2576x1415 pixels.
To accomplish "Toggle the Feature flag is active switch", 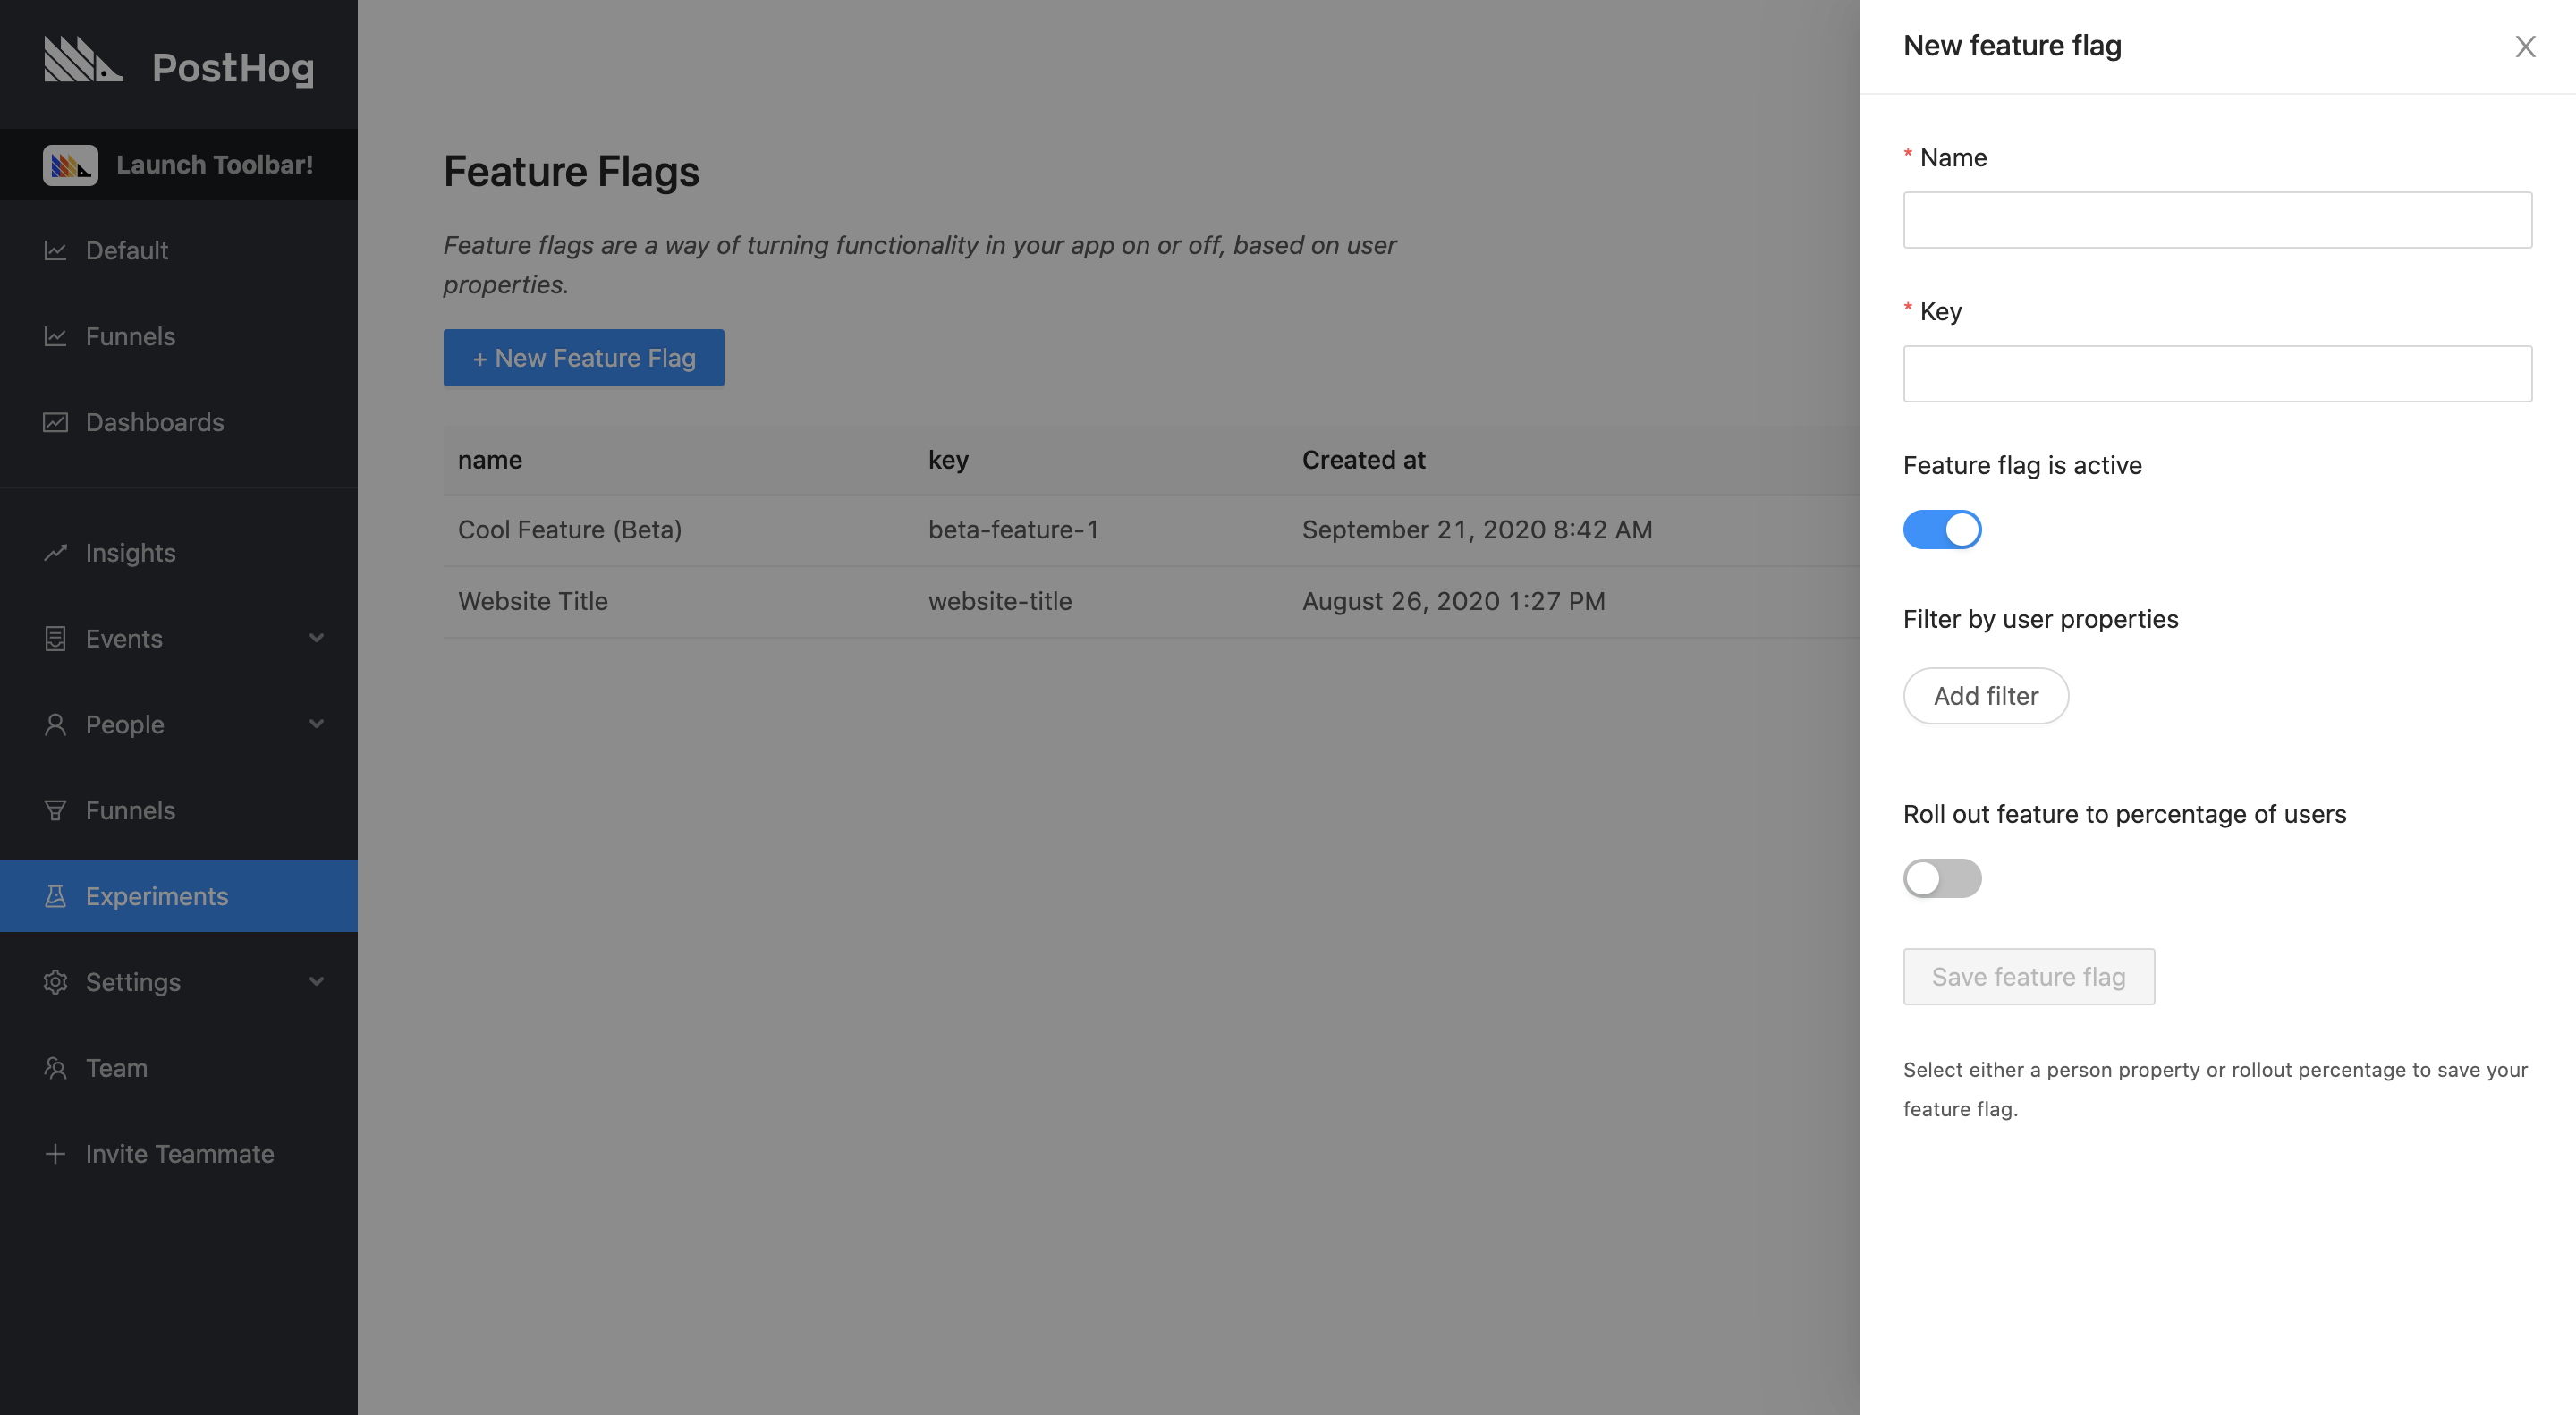I will (1942, 528).
